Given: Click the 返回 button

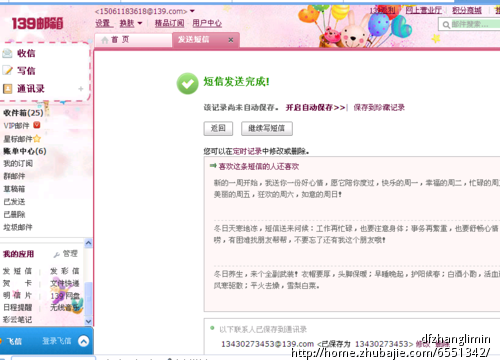Looking at the screenshot, I should (x=218, y=128).
